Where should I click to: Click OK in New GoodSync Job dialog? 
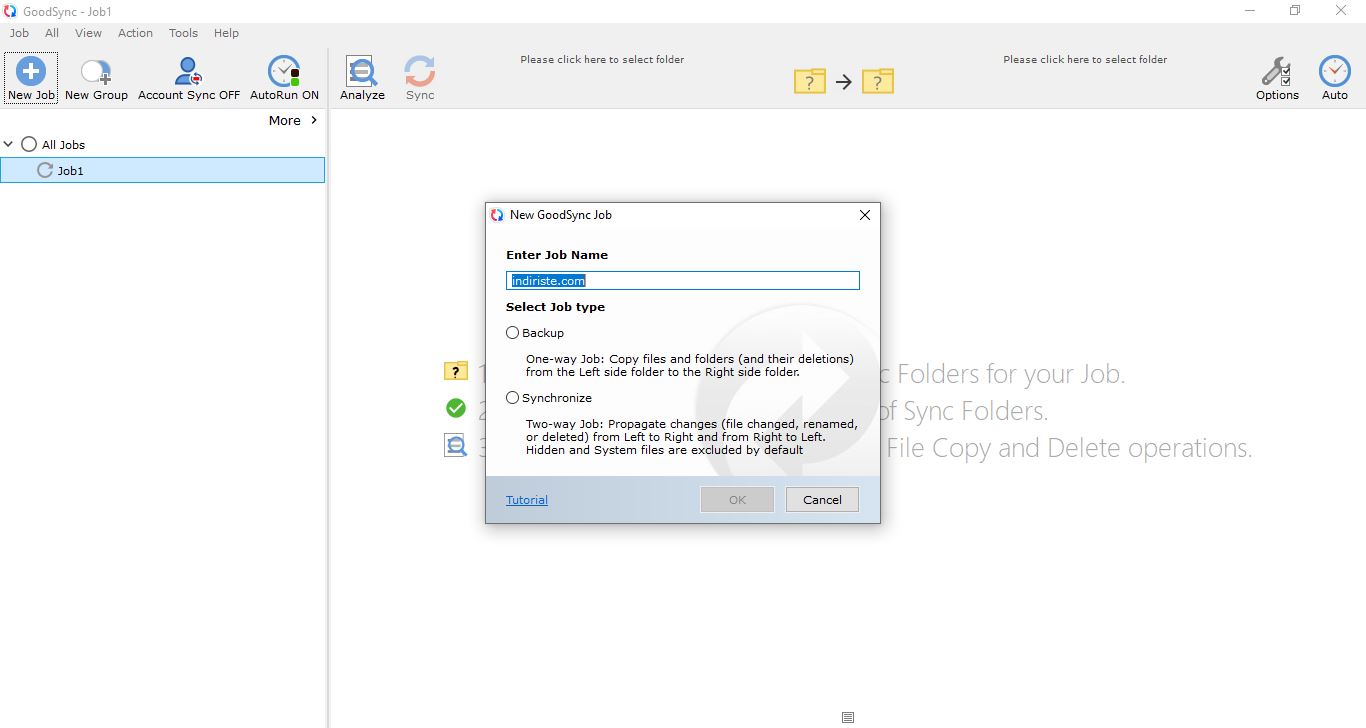[737, 500]
